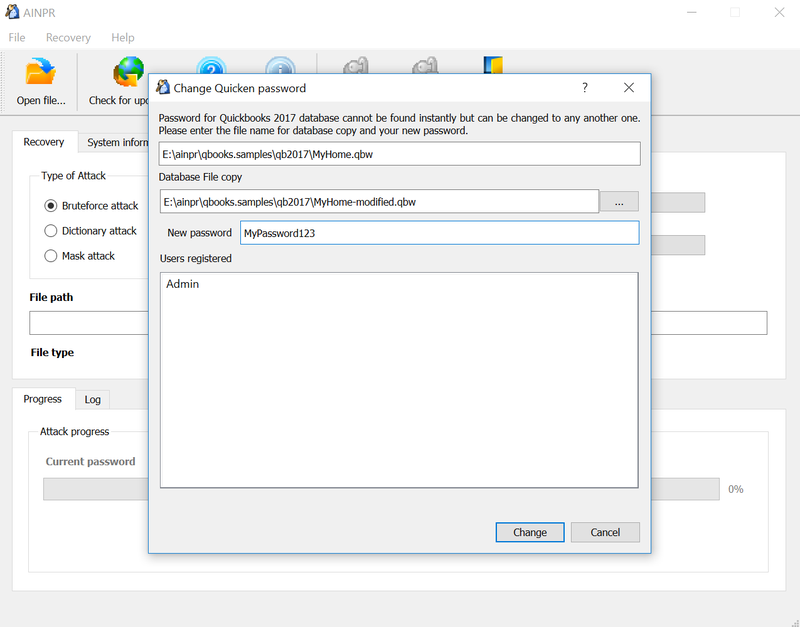Click the Open file folder icon
Image resolution: width=800 pixels, height=627 pixels.
[40, 71]
